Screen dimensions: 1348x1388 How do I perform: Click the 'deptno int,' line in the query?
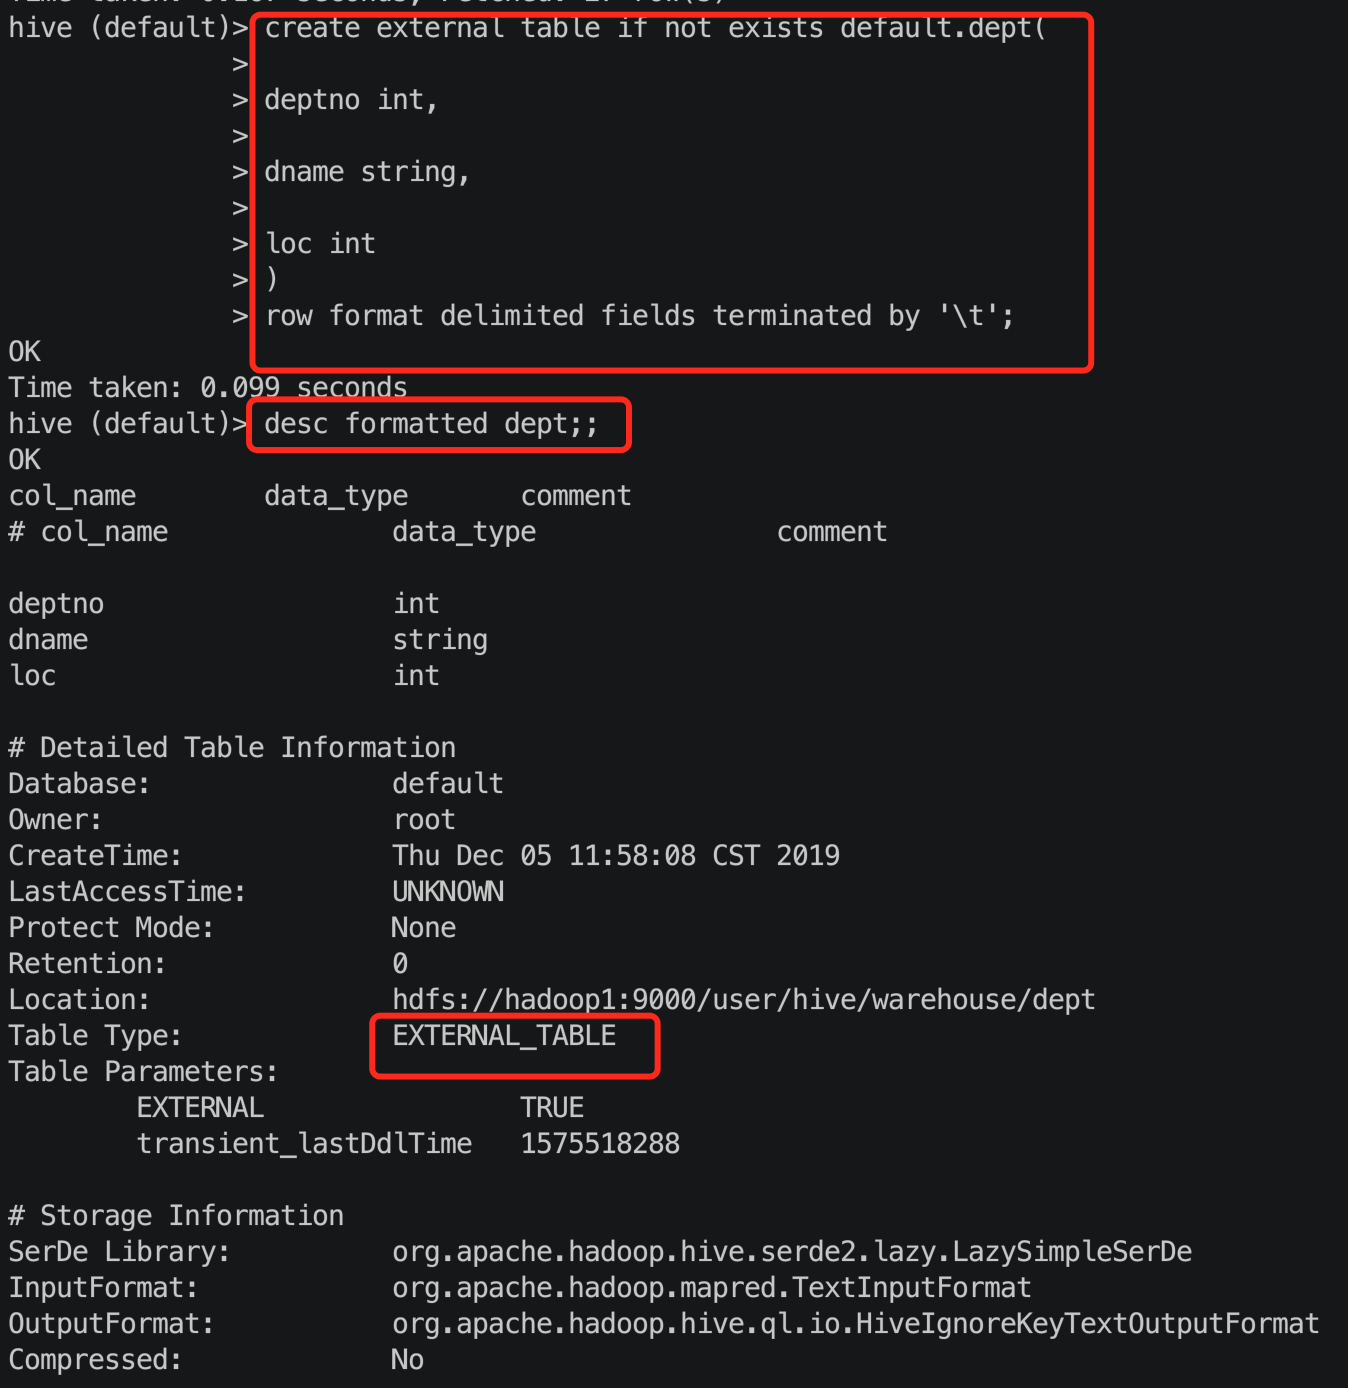point(351,100)
